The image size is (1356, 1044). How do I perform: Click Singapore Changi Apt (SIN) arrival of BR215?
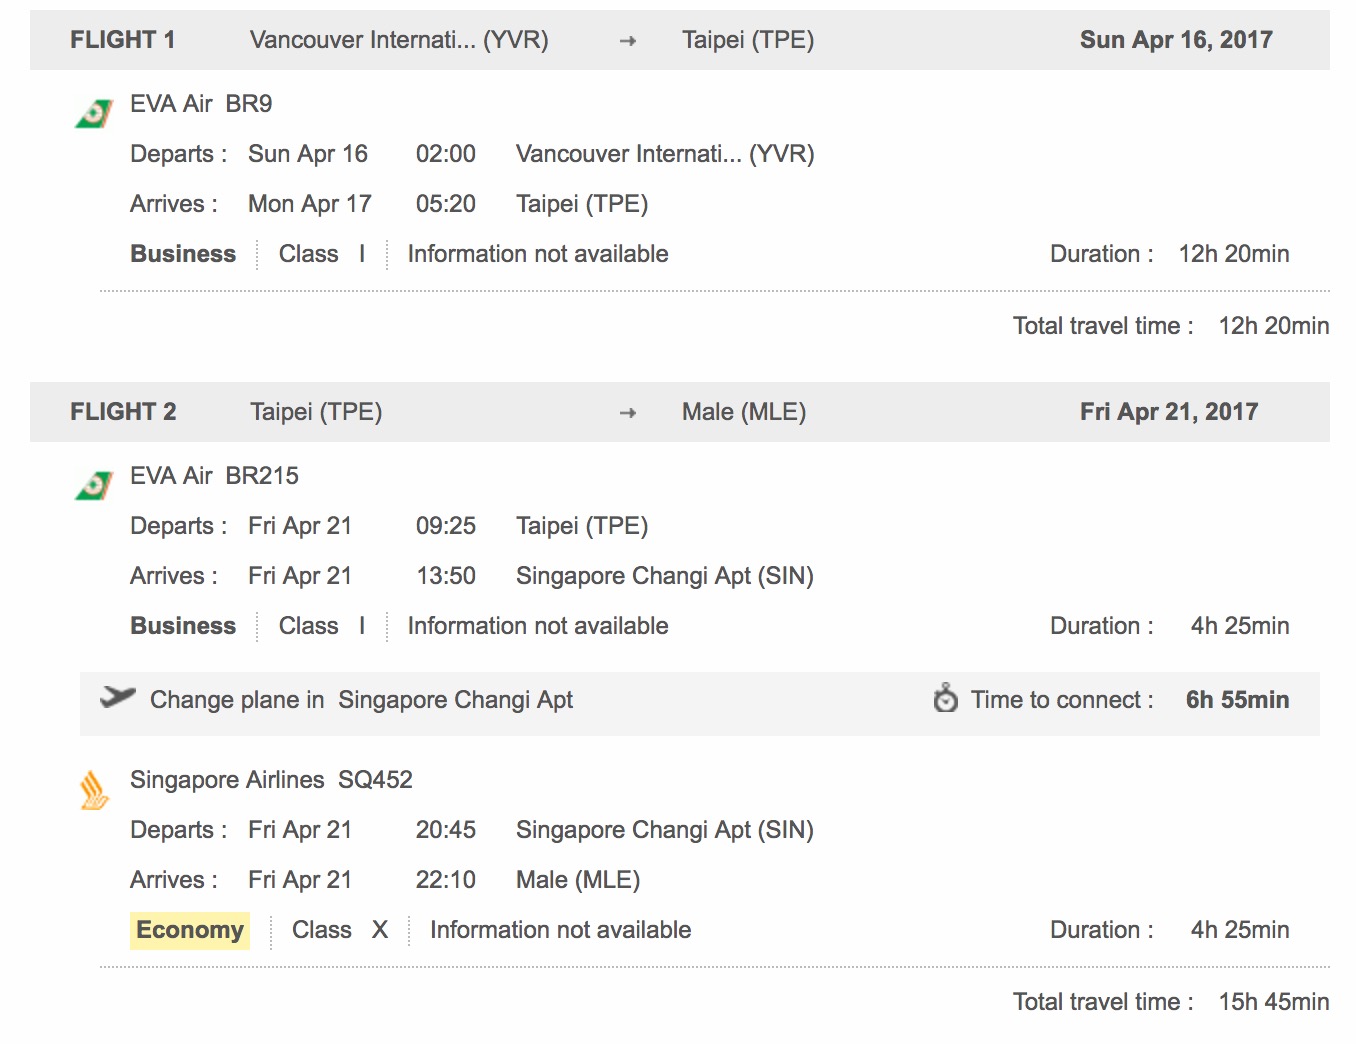pyautogui.click(x=665, y=576)
